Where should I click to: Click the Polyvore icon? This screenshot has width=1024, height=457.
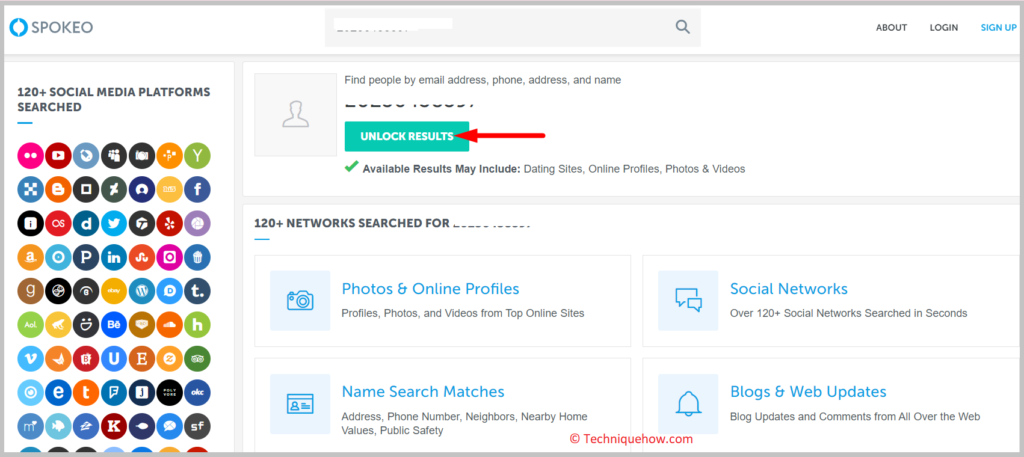pos(170,392)
